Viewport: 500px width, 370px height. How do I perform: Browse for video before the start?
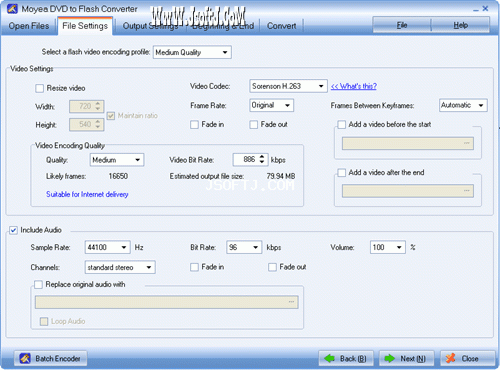[x=467, y=143]
